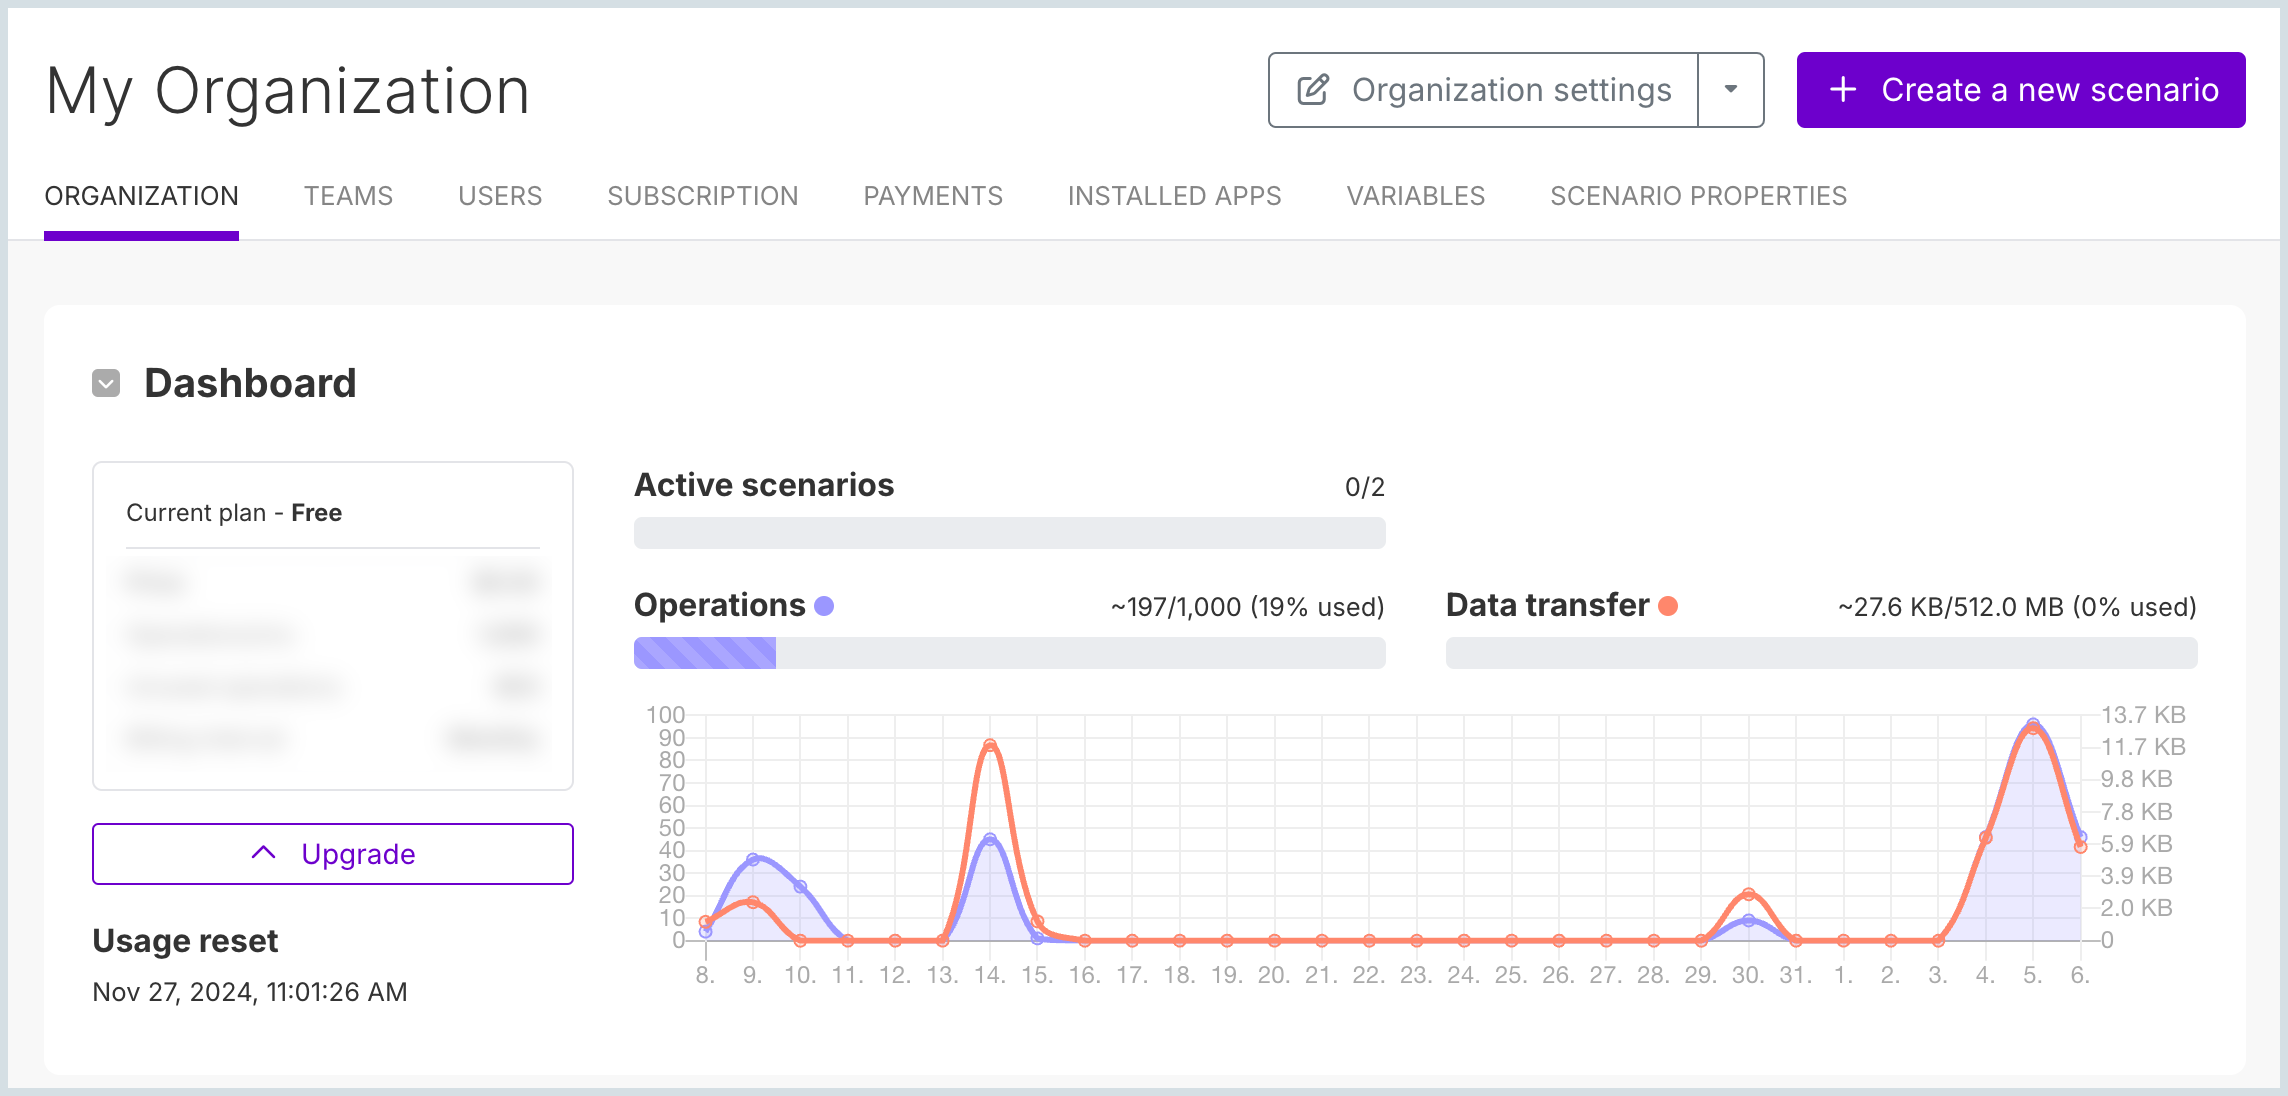
Task: Open the Users tab
Action: click(x=500, y=196)
